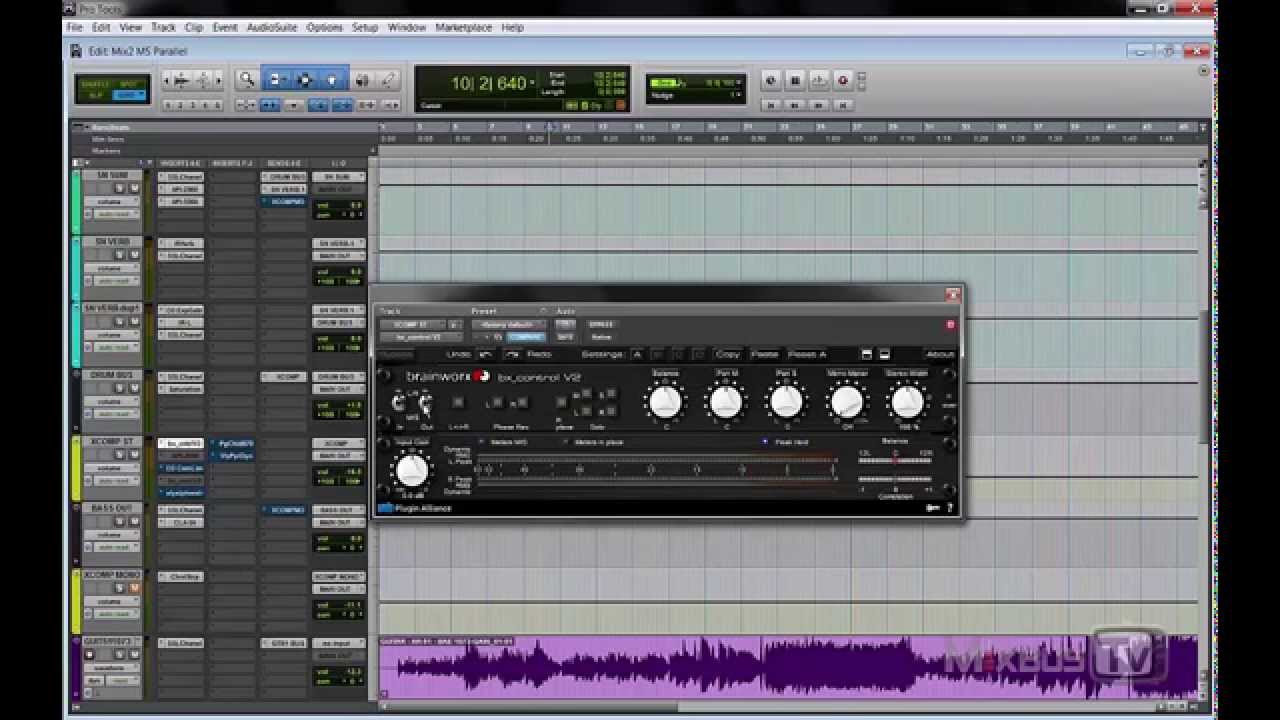Toggle the Meters M/S checkbox
1280x720 pixels.
[x=481, y=441]
